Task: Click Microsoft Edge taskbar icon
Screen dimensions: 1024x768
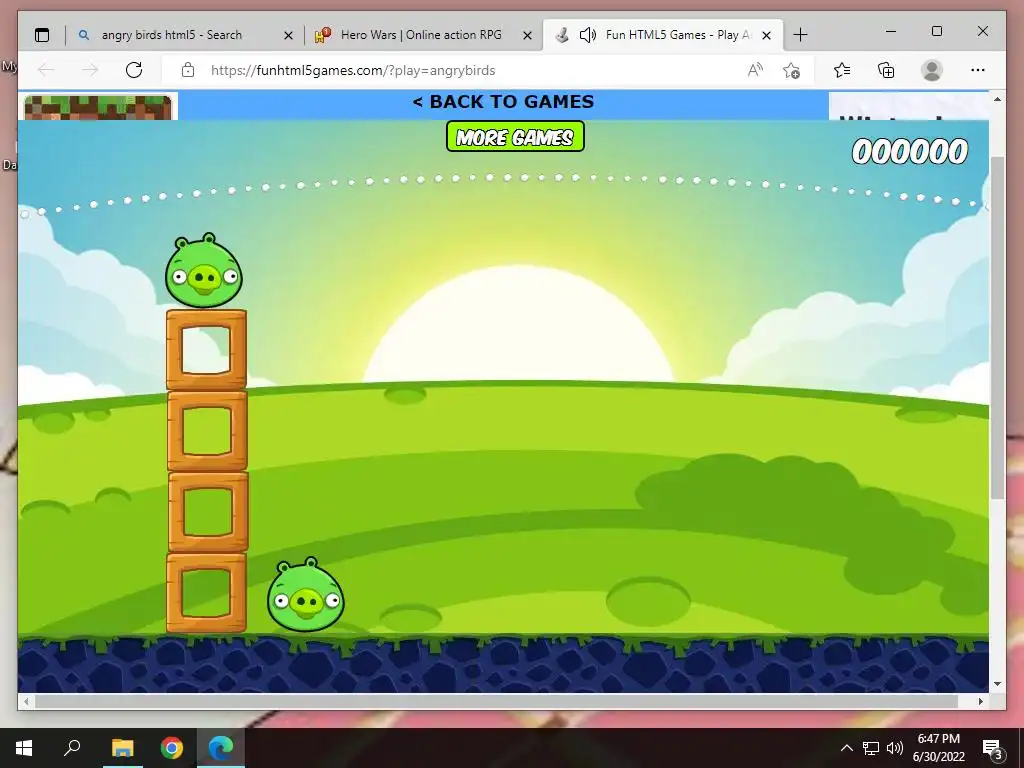Action: click(221, 748)
